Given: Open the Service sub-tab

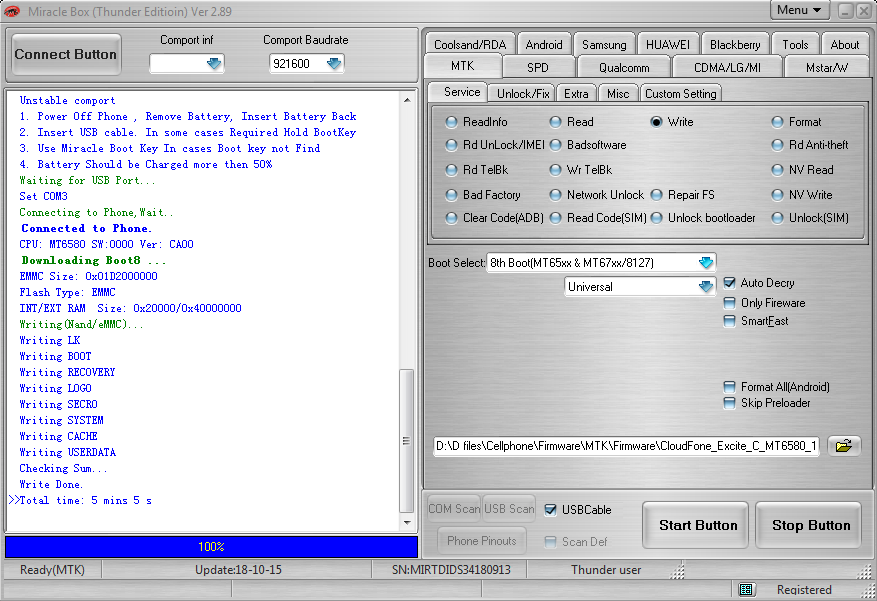Looking at the screenshot, I should 461,92.
